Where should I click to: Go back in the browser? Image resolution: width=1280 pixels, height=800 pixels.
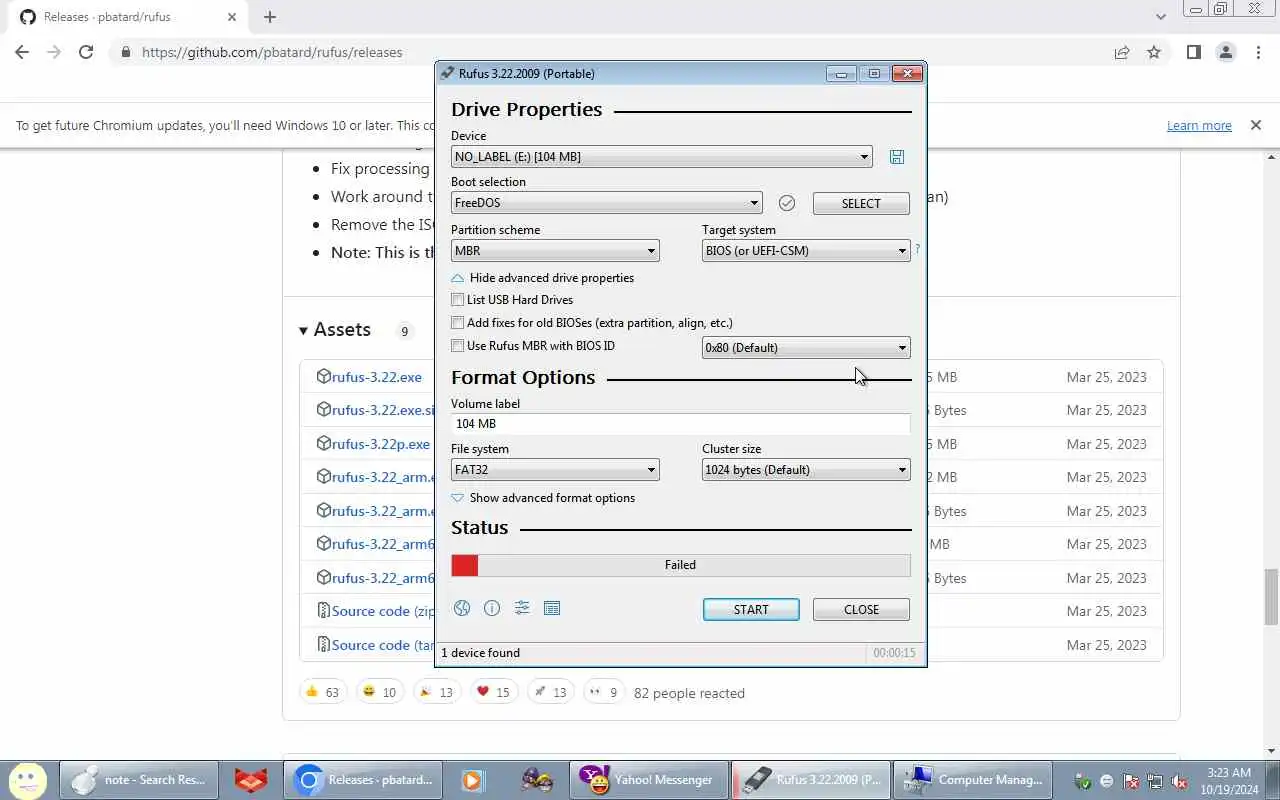coord(22,52)
